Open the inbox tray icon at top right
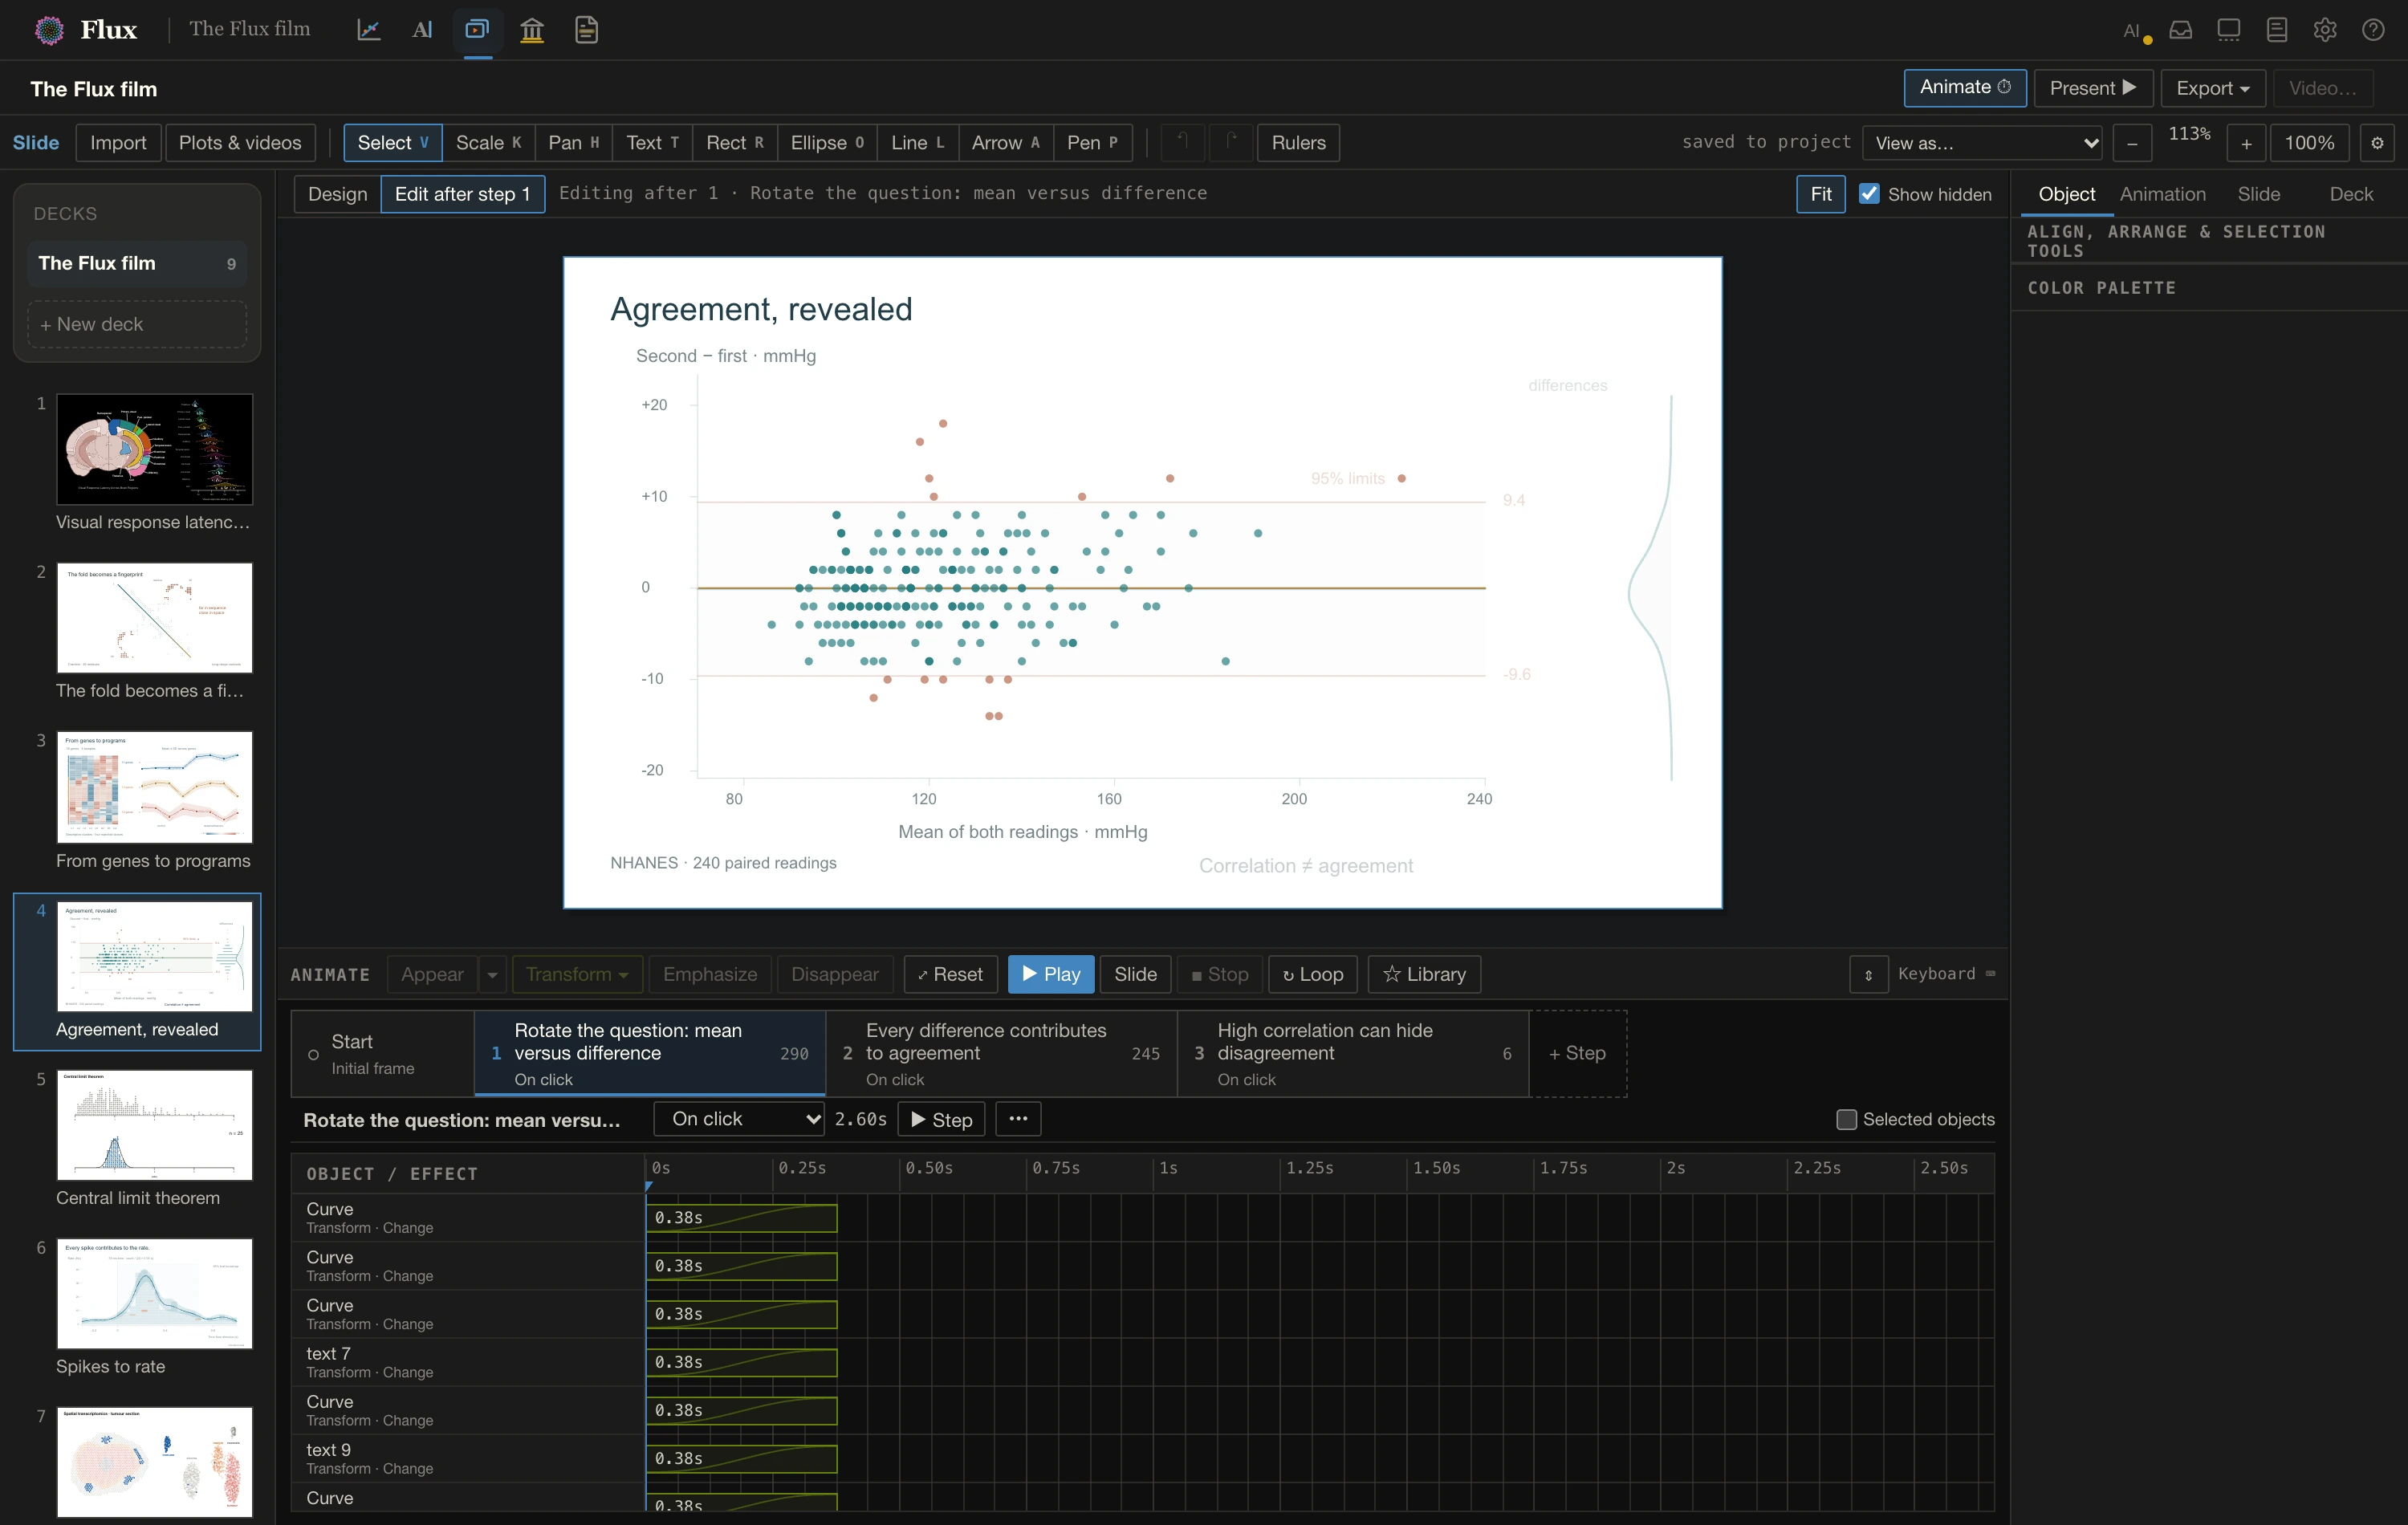The image size is (2408, 1525). tap(2180, 30)
